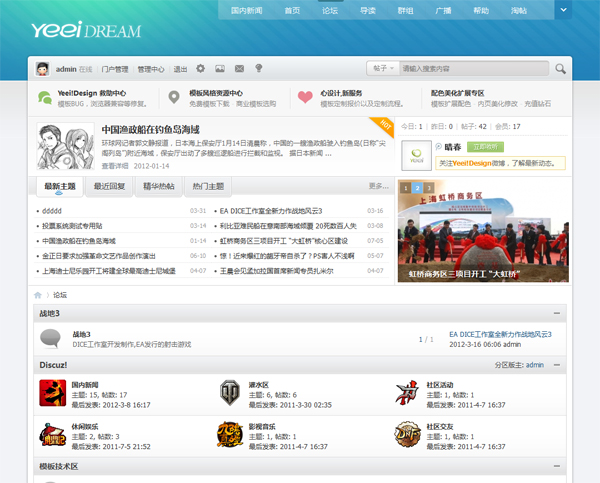Select slide 1 in image slider

click(x=405, y=188)
